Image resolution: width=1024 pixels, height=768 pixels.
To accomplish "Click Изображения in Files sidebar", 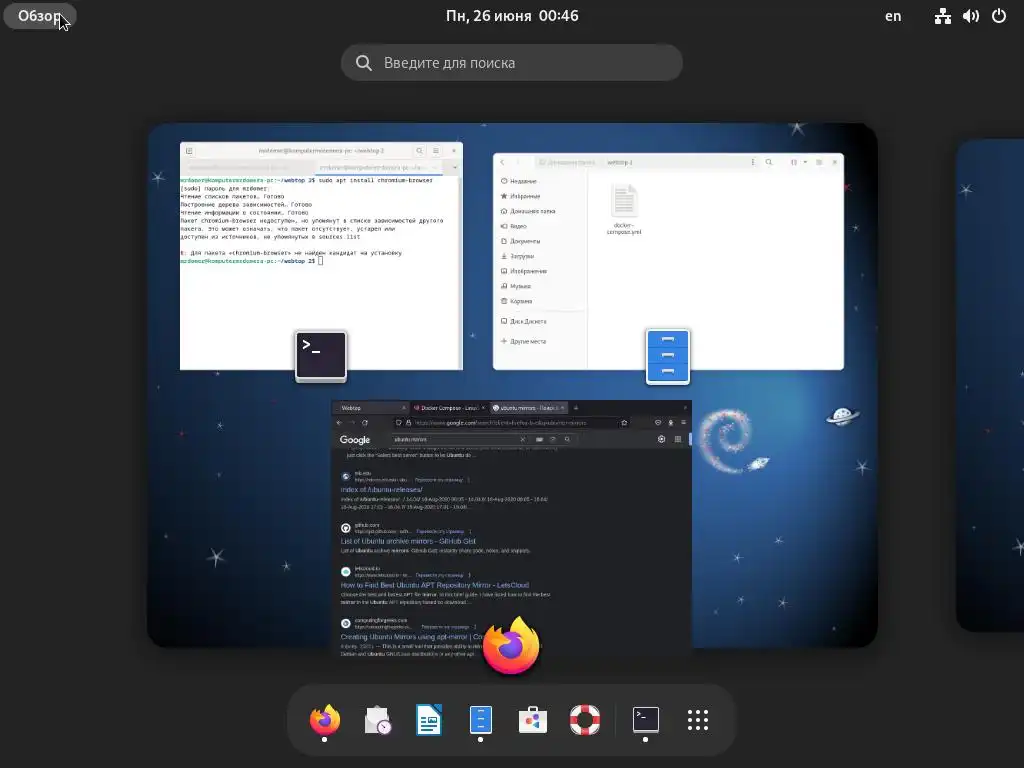I will (528, 271).
